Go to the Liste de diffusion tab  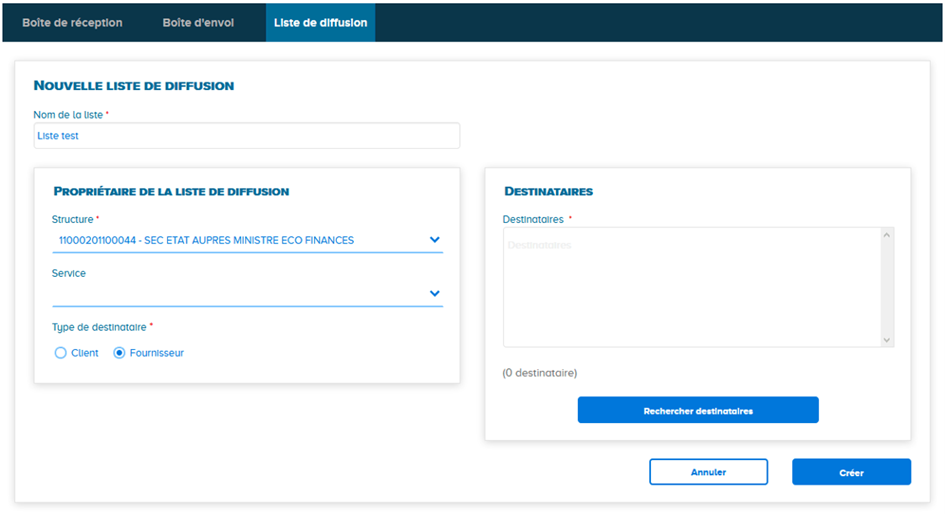point(320,22)
